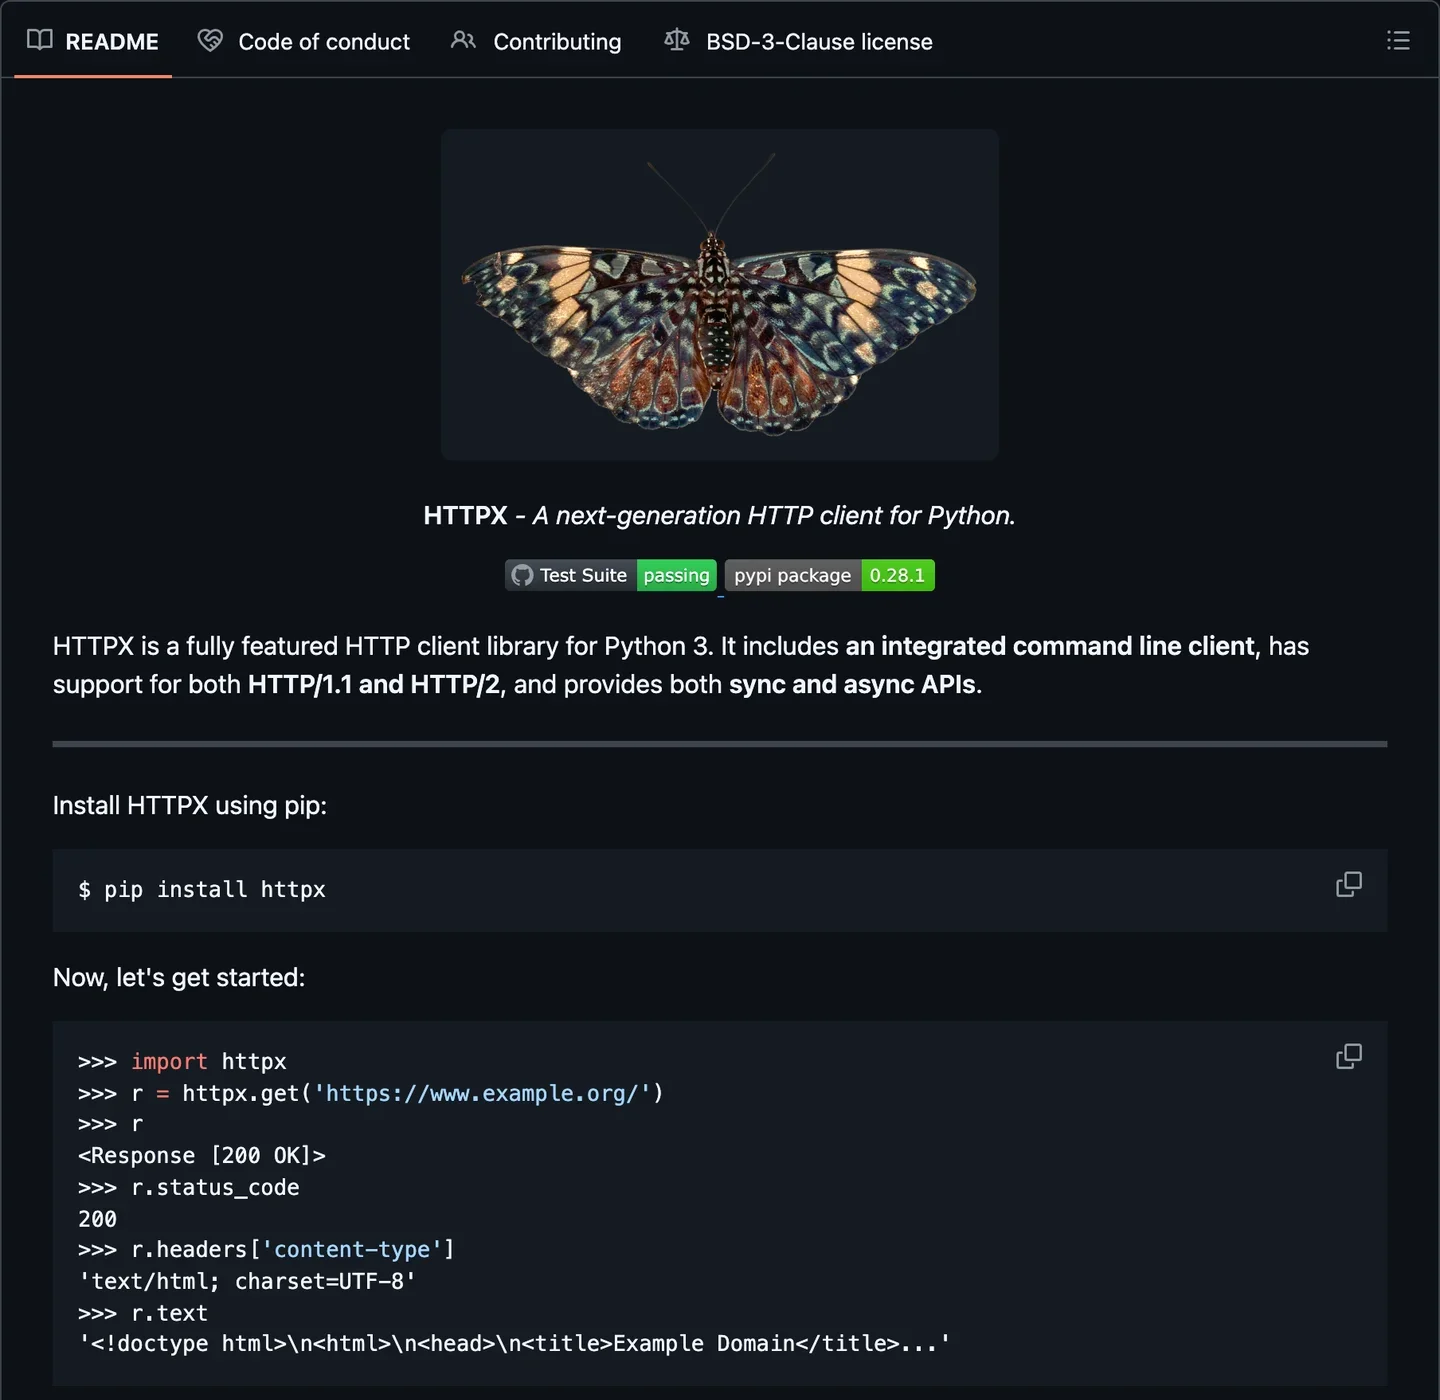The height and width of the screenshot is (1400, 1440).
Task: Click 'an integrated command line client' bold text
Action: point(1050,646)
